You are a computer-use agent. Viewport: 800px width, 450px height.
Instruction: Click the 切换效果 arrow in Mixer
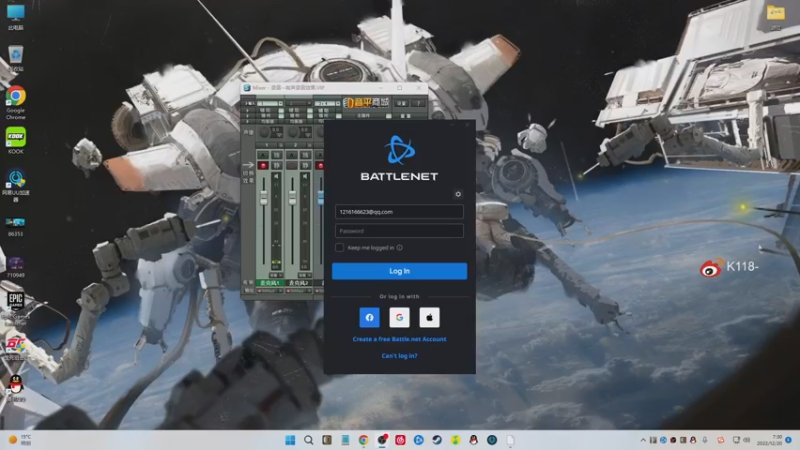248,165
